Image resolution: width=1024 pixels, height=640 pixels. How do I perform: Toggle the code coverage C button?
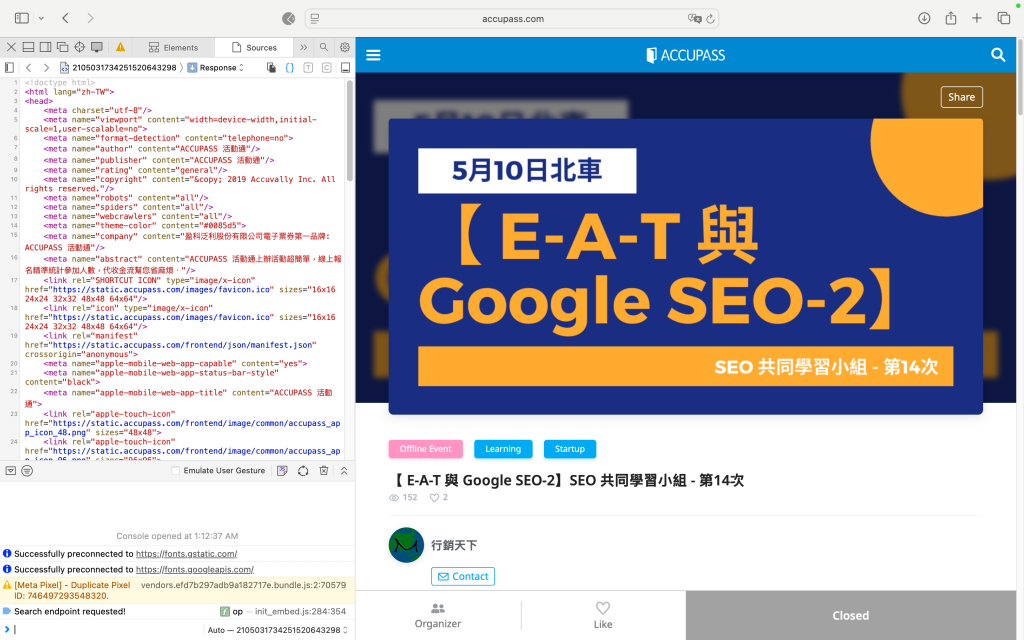pyautogui.click(x=327, y=67)
